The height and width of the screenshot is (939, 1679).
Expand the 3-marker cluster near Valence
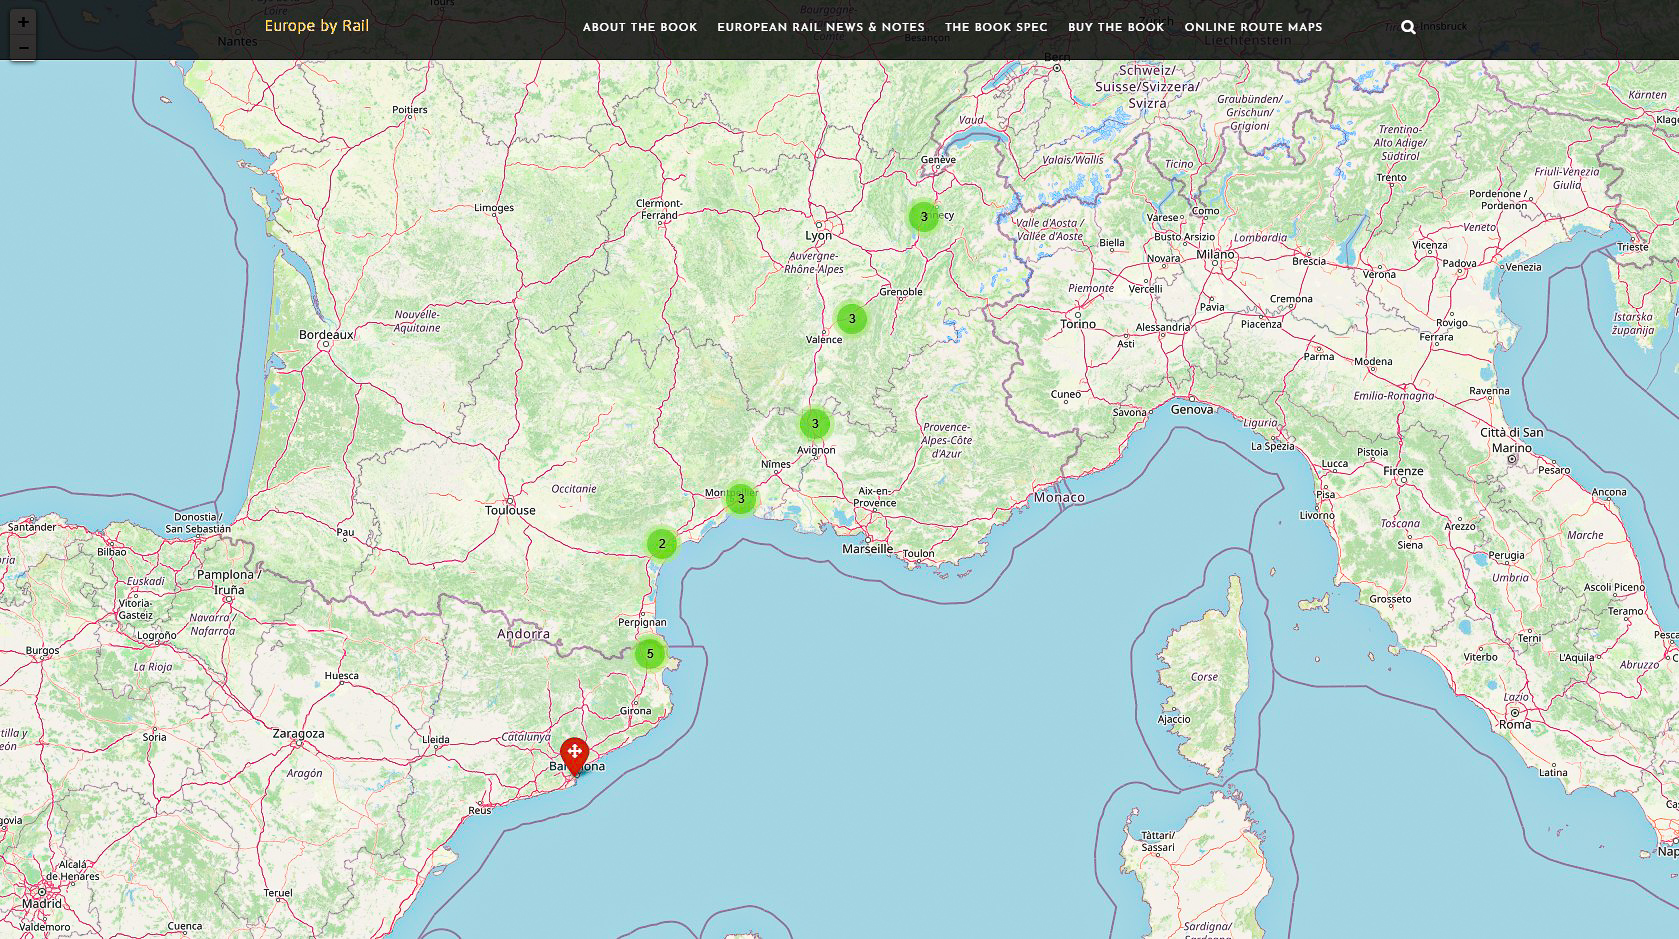(852, 319)
